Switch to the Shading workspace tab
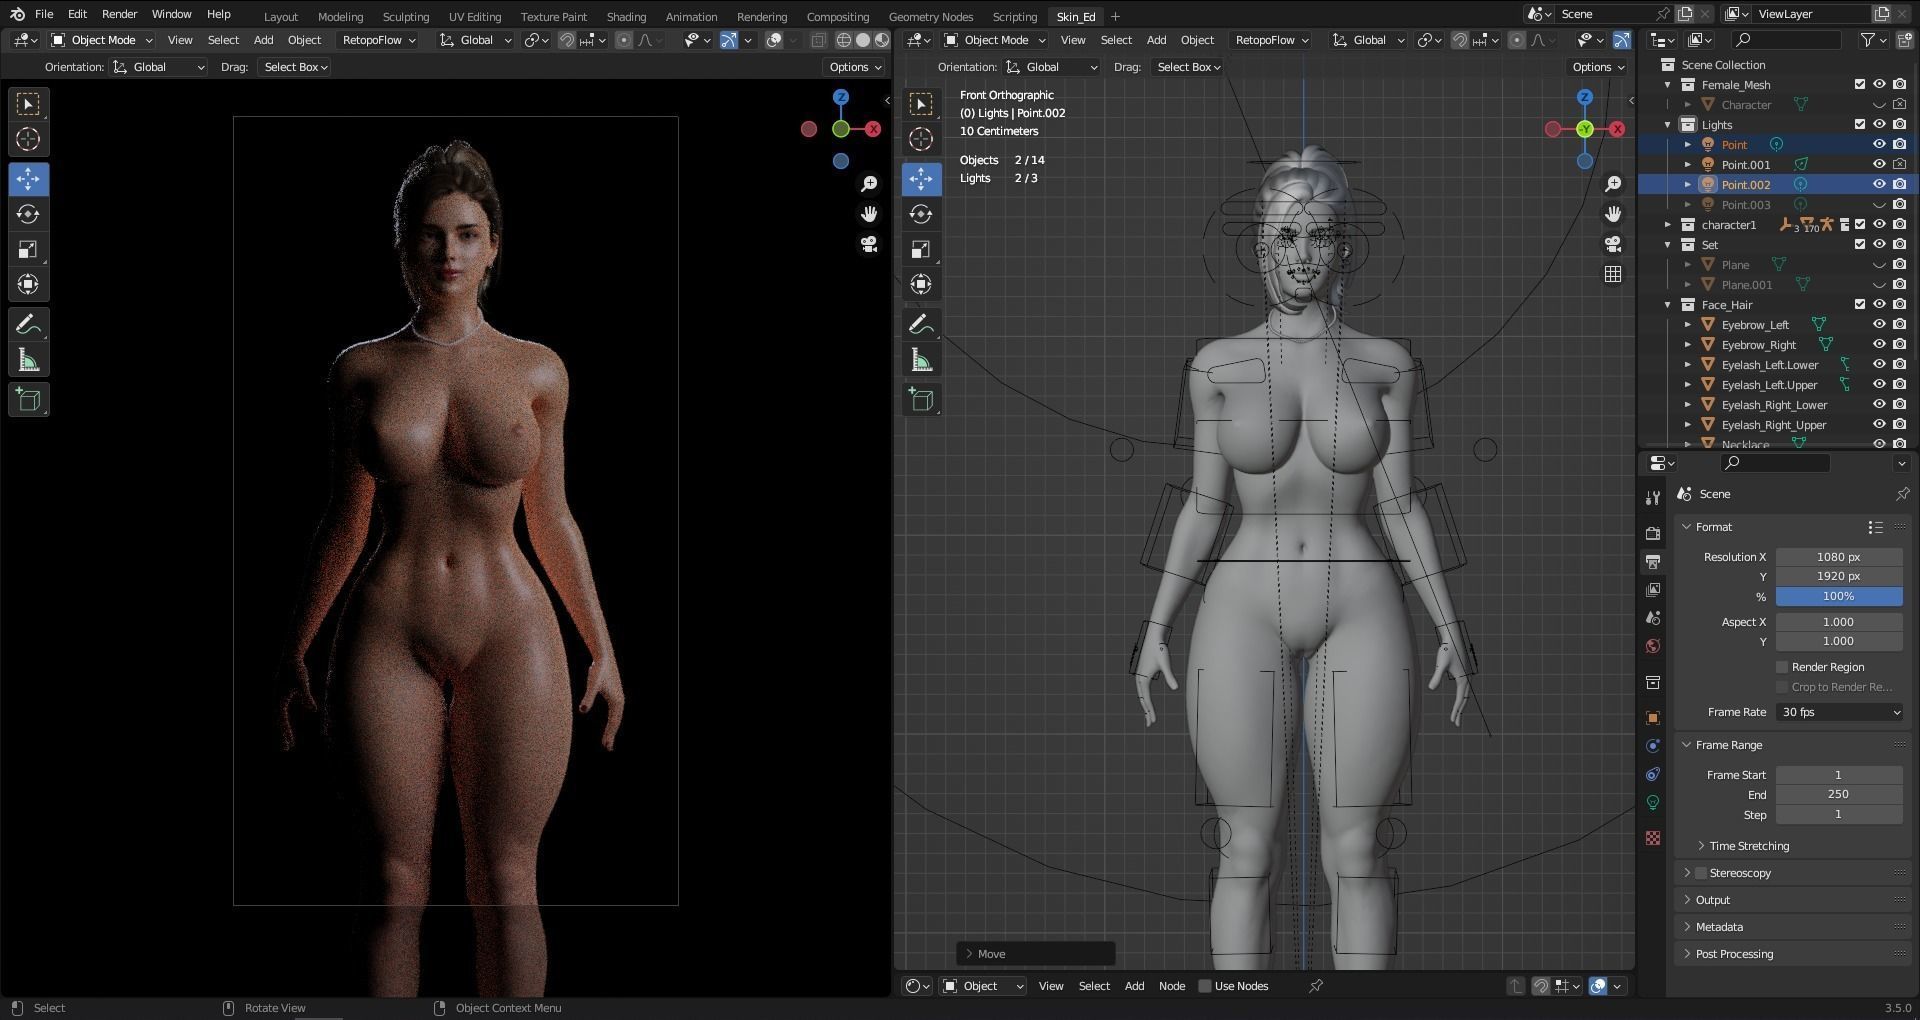Viewport: 1920px width, 1020px height. point(626,16)
